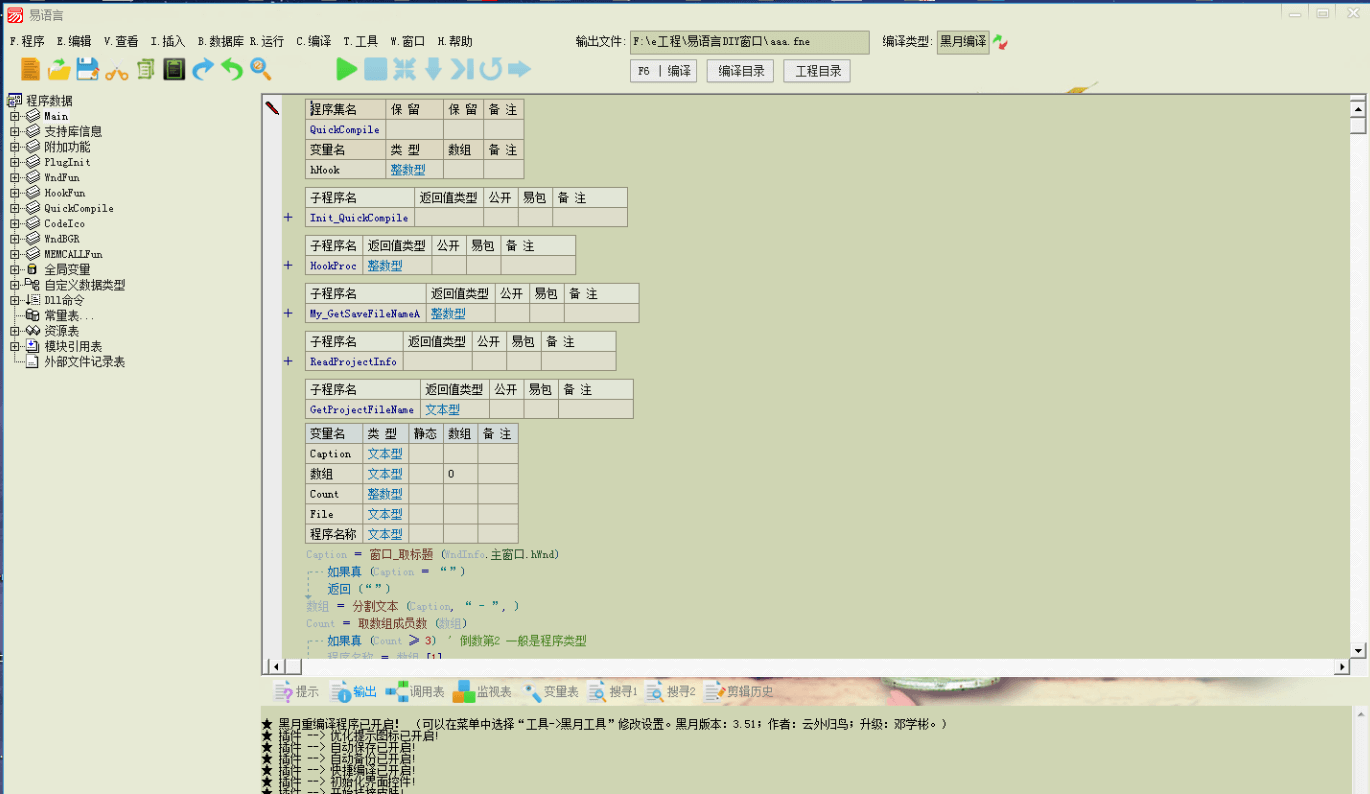The image size is (1370, 794).
Task: Open the T.工具 menu
Action: (x=359, y=41)
